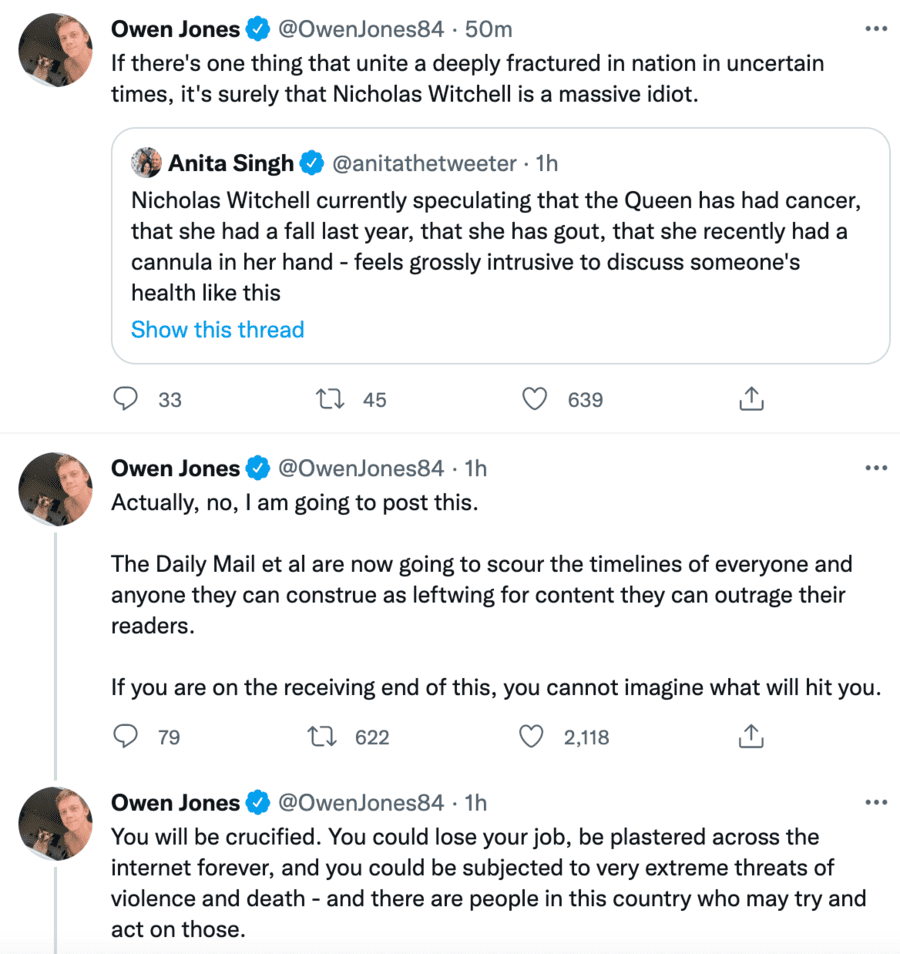
Task: Reply to the Nicholas Witchell idiot tweet
Action: tap(126, 400)
